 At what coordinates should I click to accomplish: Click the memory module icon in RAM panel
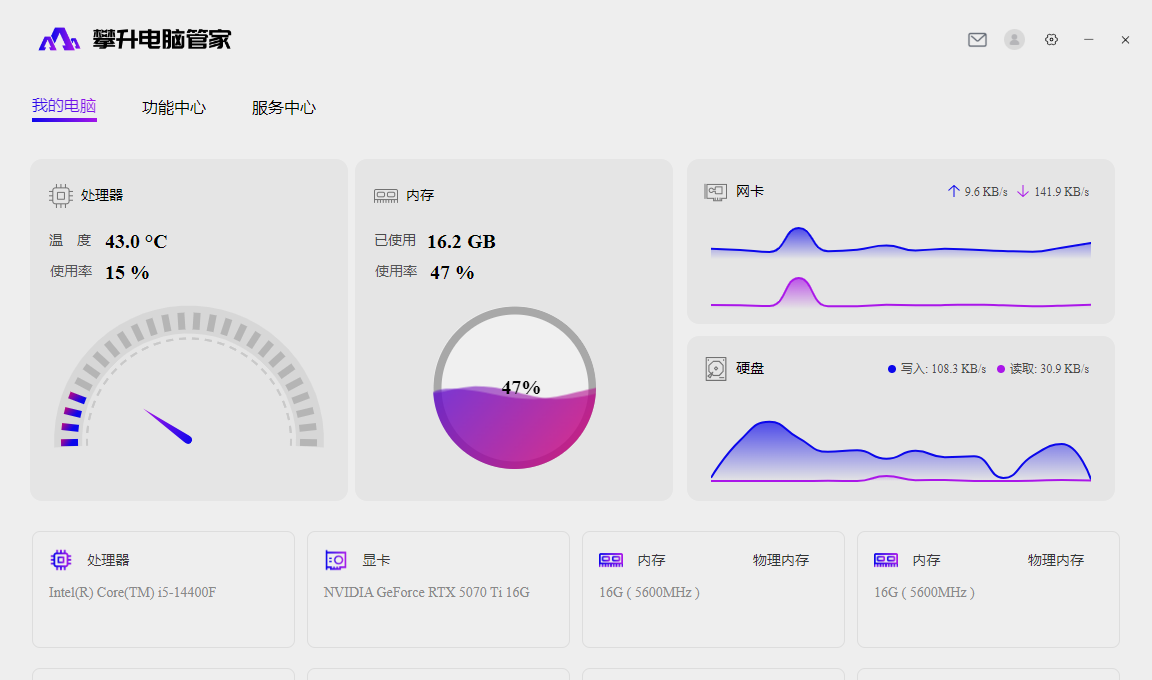click(386, 196)
